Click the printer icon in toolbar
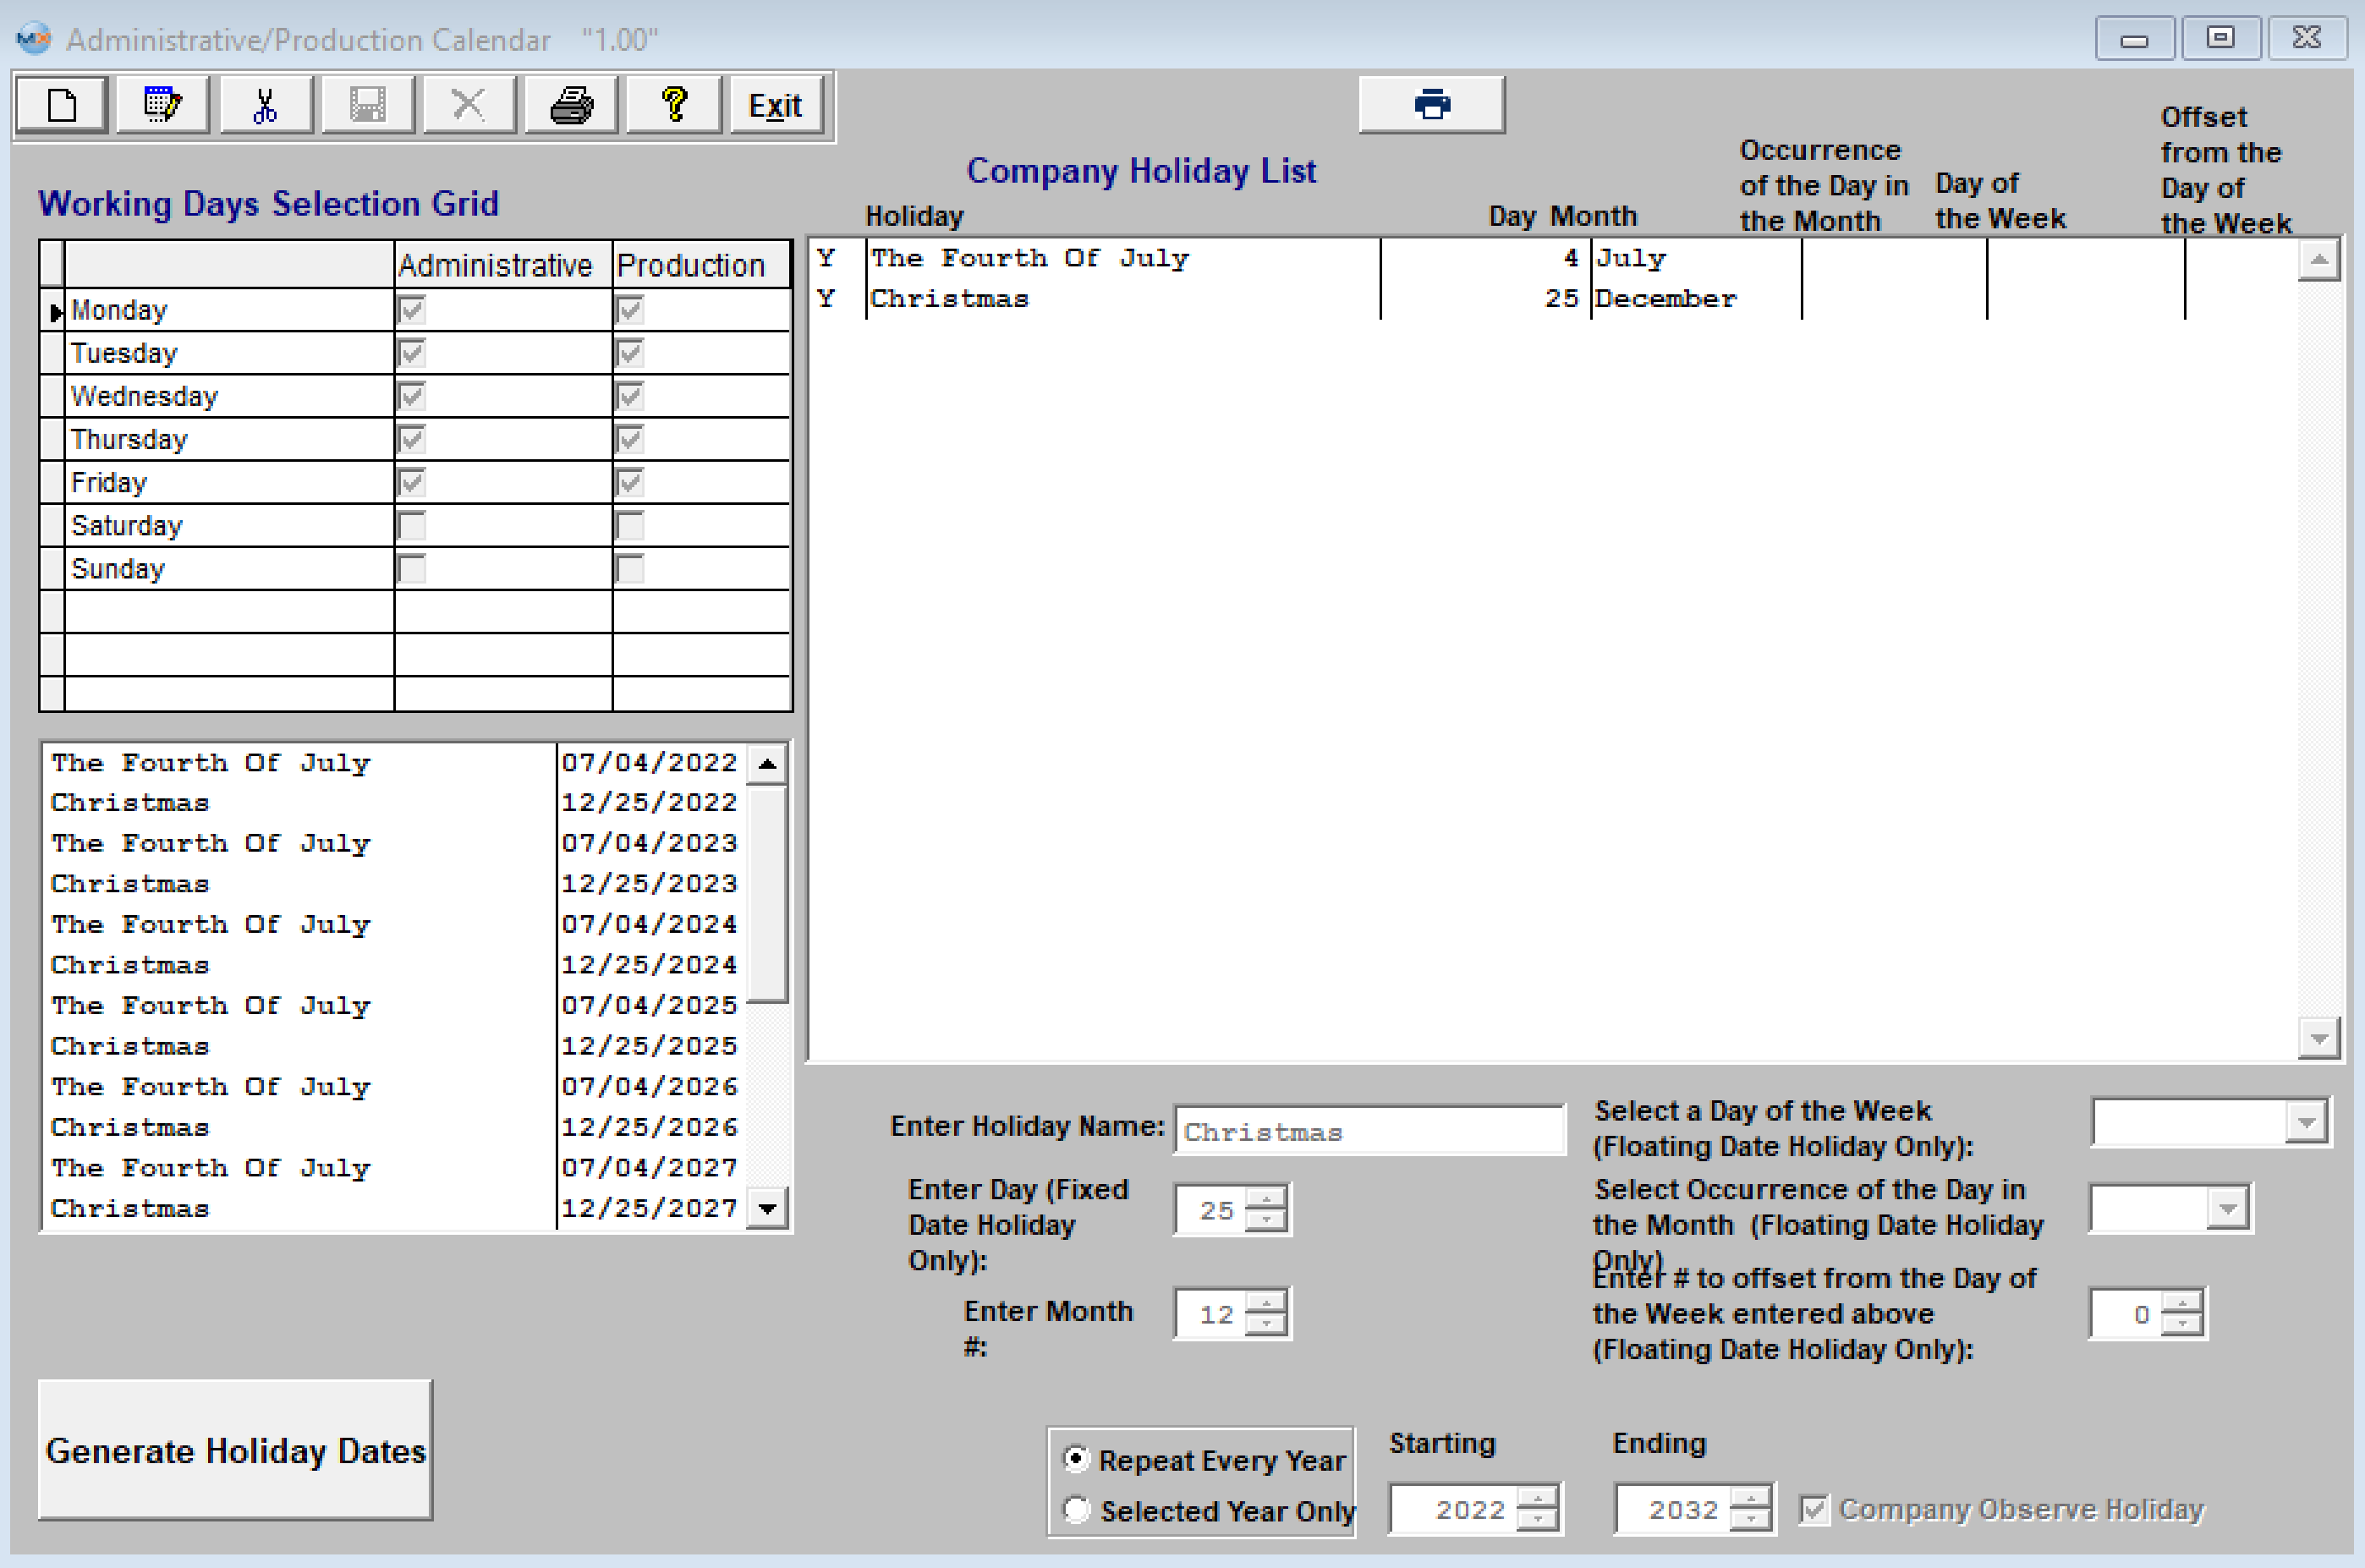This screenshot has width=2365, height=1568. pos(571,105)
